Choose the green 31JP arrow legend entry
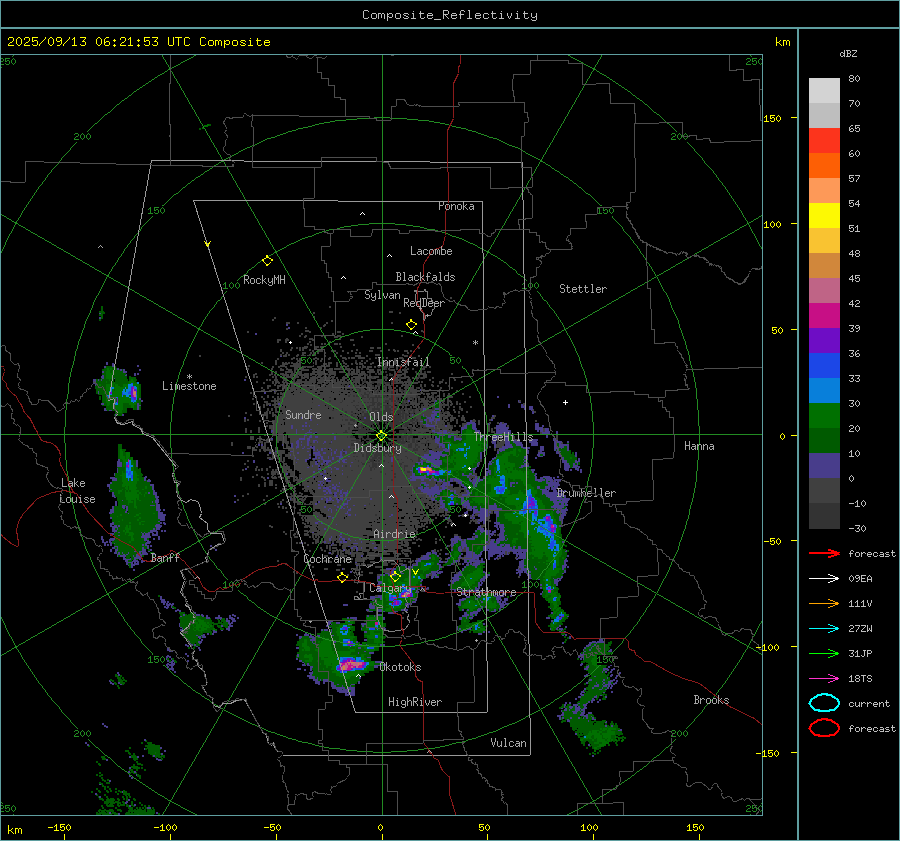 824,653
